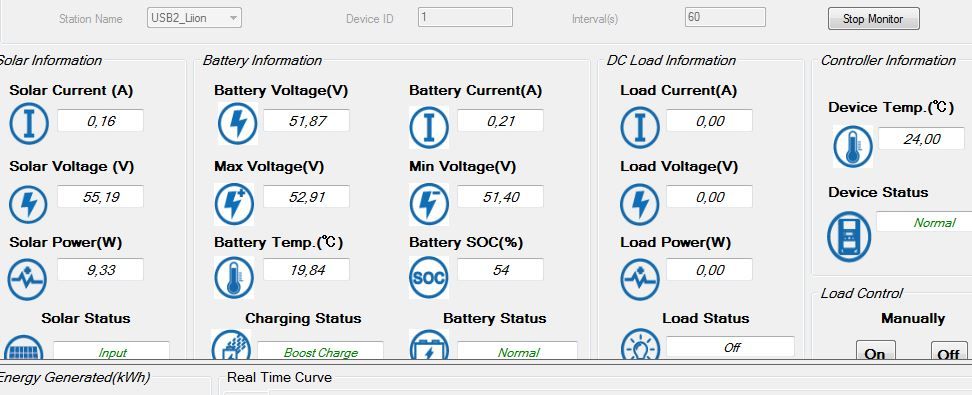Click the Load Control group title

(862, 293)
